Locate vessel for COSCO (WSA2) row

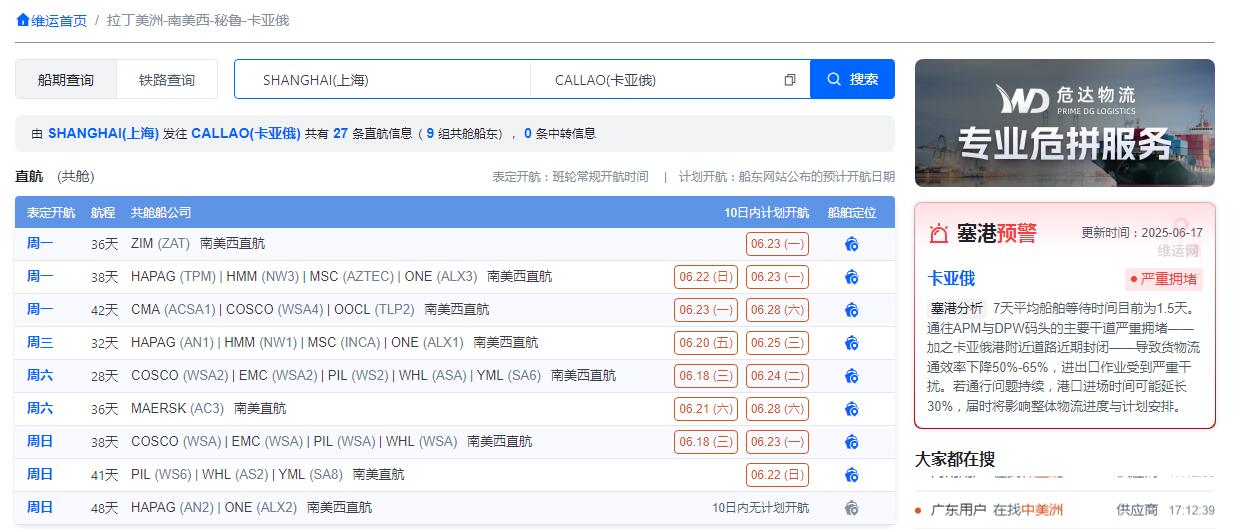[x=852, y=376]
